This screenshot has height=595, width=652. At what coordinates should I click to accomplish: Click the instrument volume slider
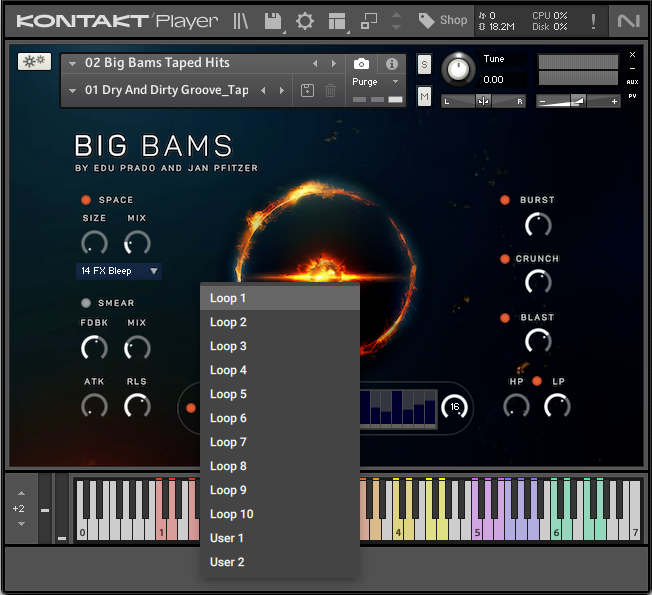tap(579, 101)
